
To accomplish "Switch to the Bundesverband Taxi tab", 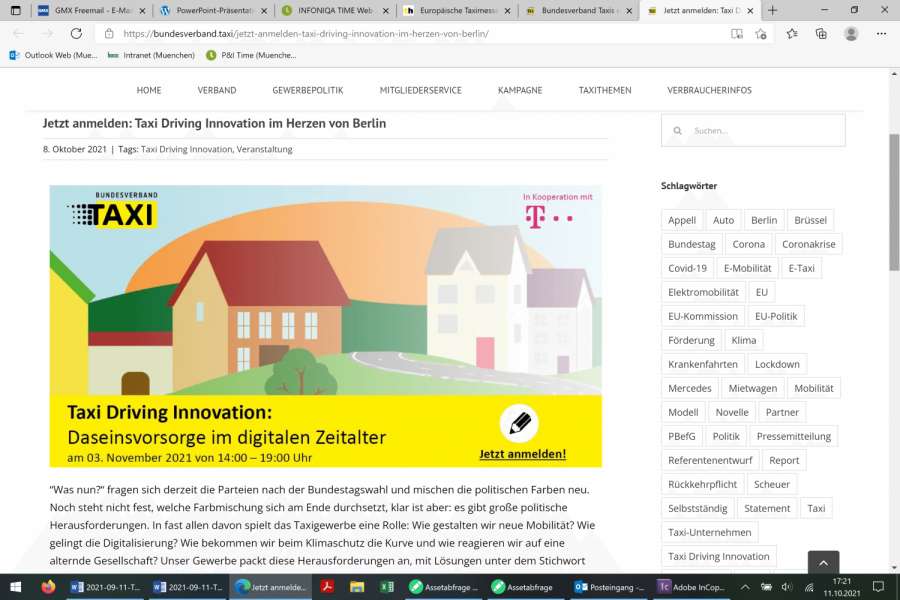I will pyautogui.click(x=579, y=11).
